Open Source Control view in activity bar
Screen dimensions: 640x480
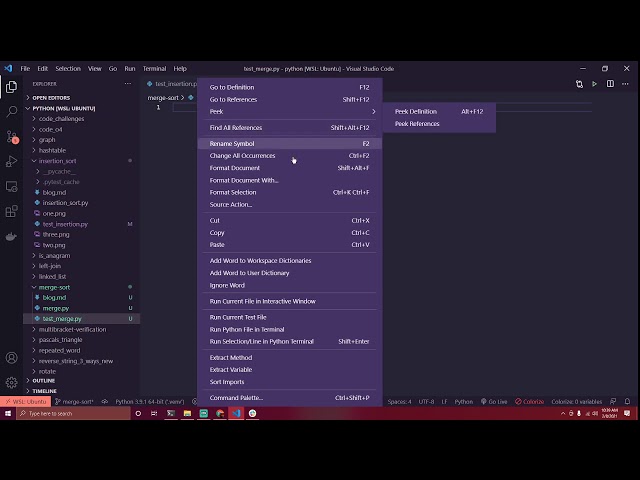11,137
